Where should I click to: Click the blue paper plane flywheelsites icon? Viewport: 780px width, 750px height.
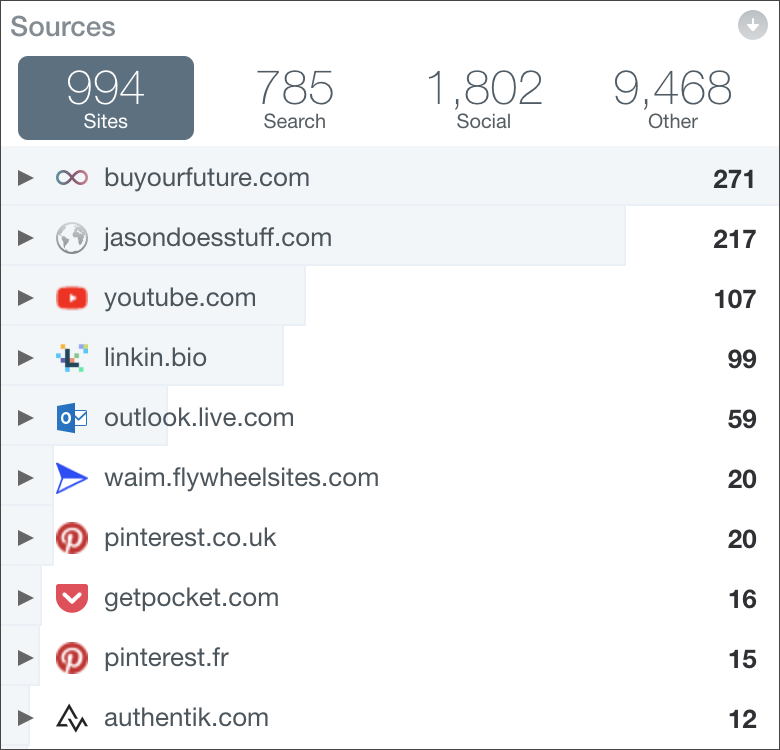click(x=72, y=478)
